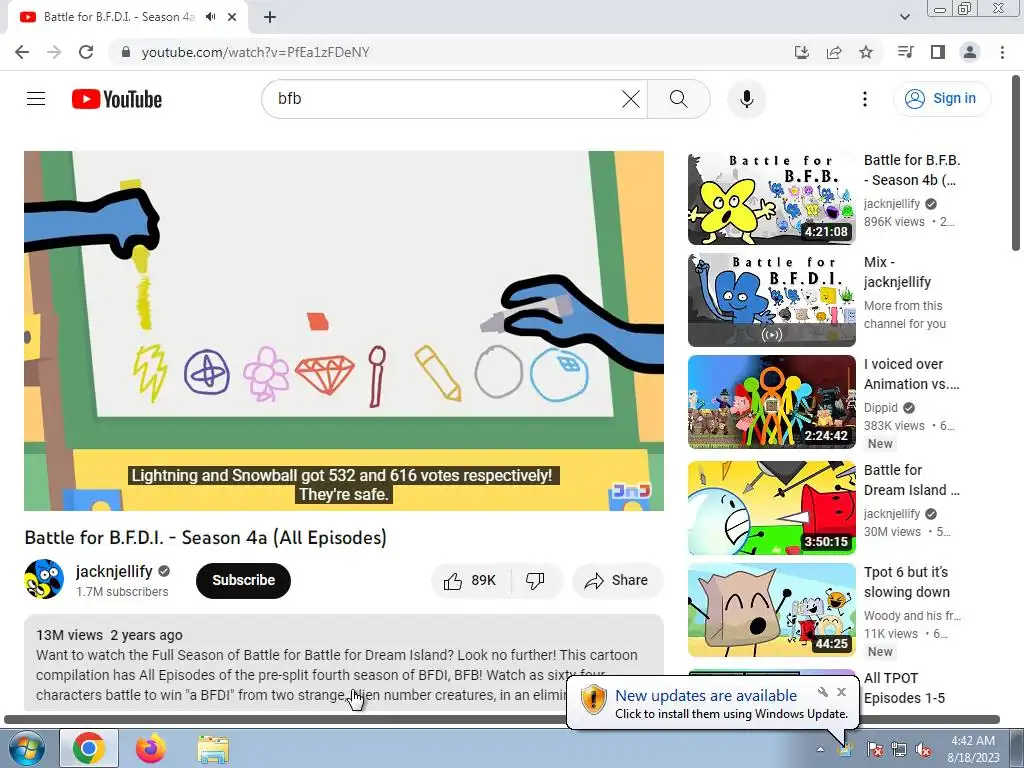Image resolution: width=1024 pixels, height=768 pixels.
Task: Open network tray icon
Action: point(899,749)
